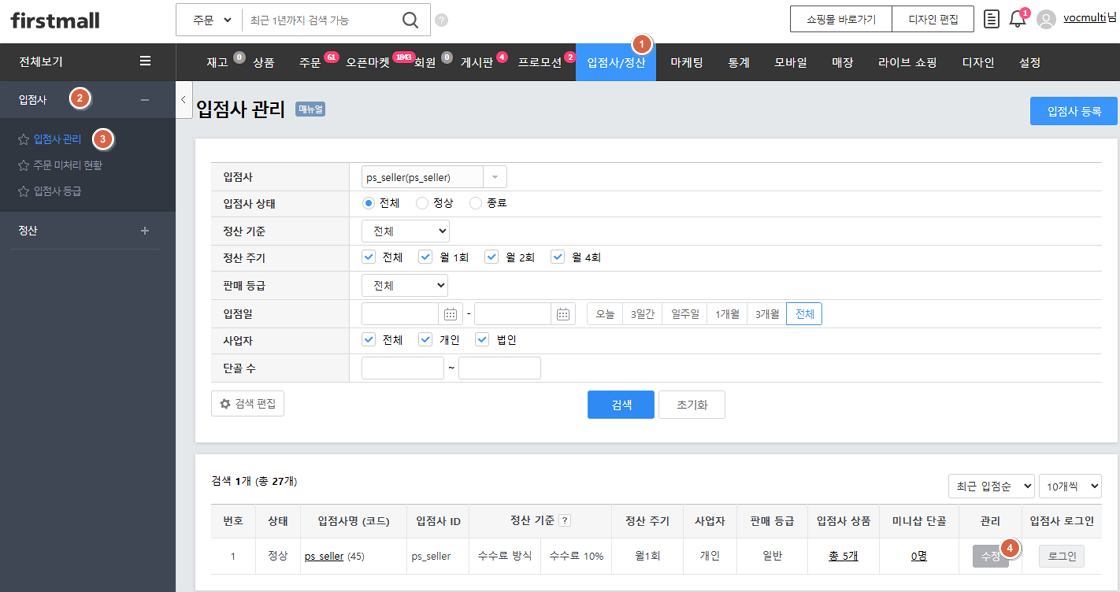Open the ps_seller vendor name link

(324, 556)
